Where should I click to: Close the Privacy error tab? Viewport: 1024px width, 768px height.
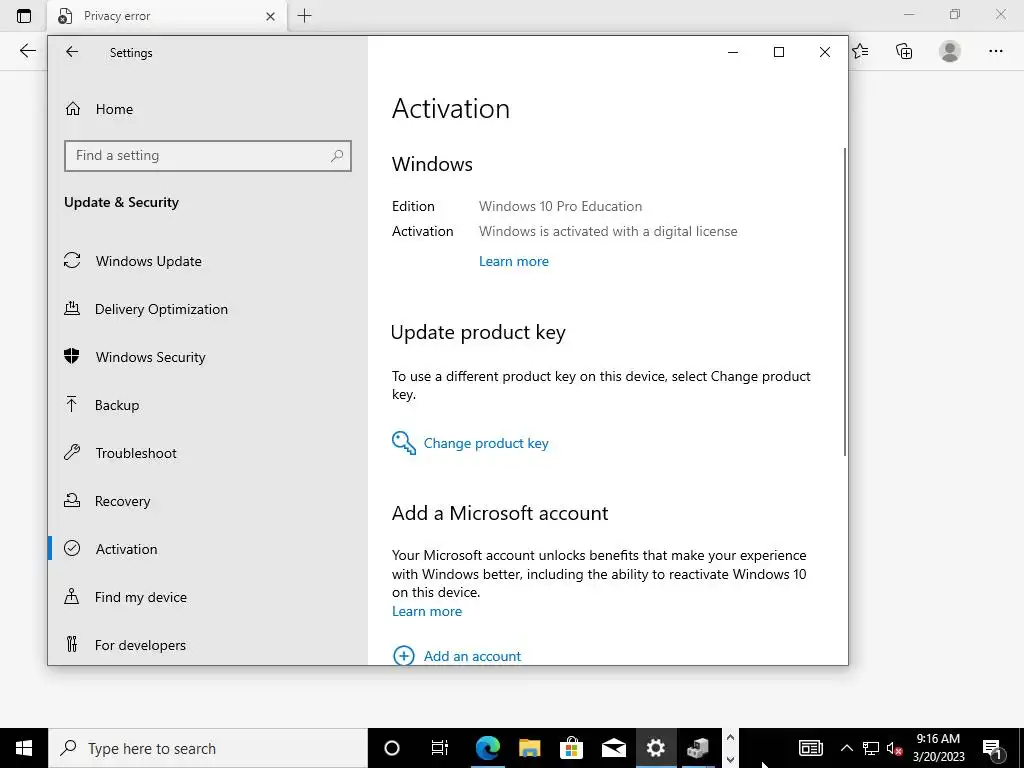pos(270,16)
